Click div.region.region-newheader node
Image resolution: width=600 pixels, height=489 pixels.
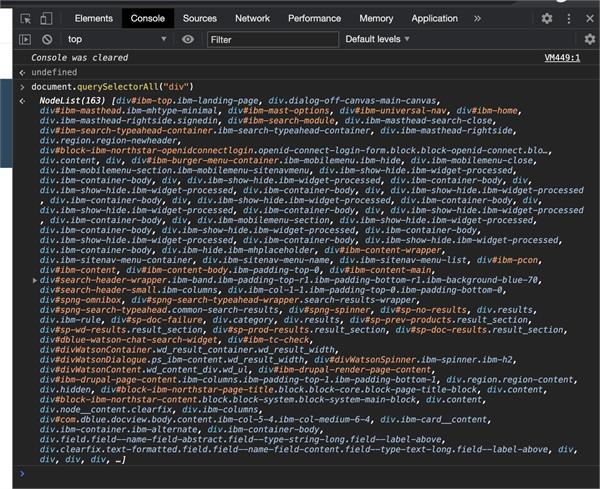click(x=108, y=140)
